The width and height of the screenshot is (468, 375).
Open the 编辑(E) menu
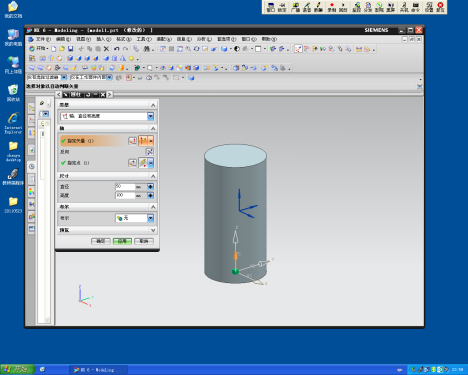pyautogui.click(x=63, y=39)
